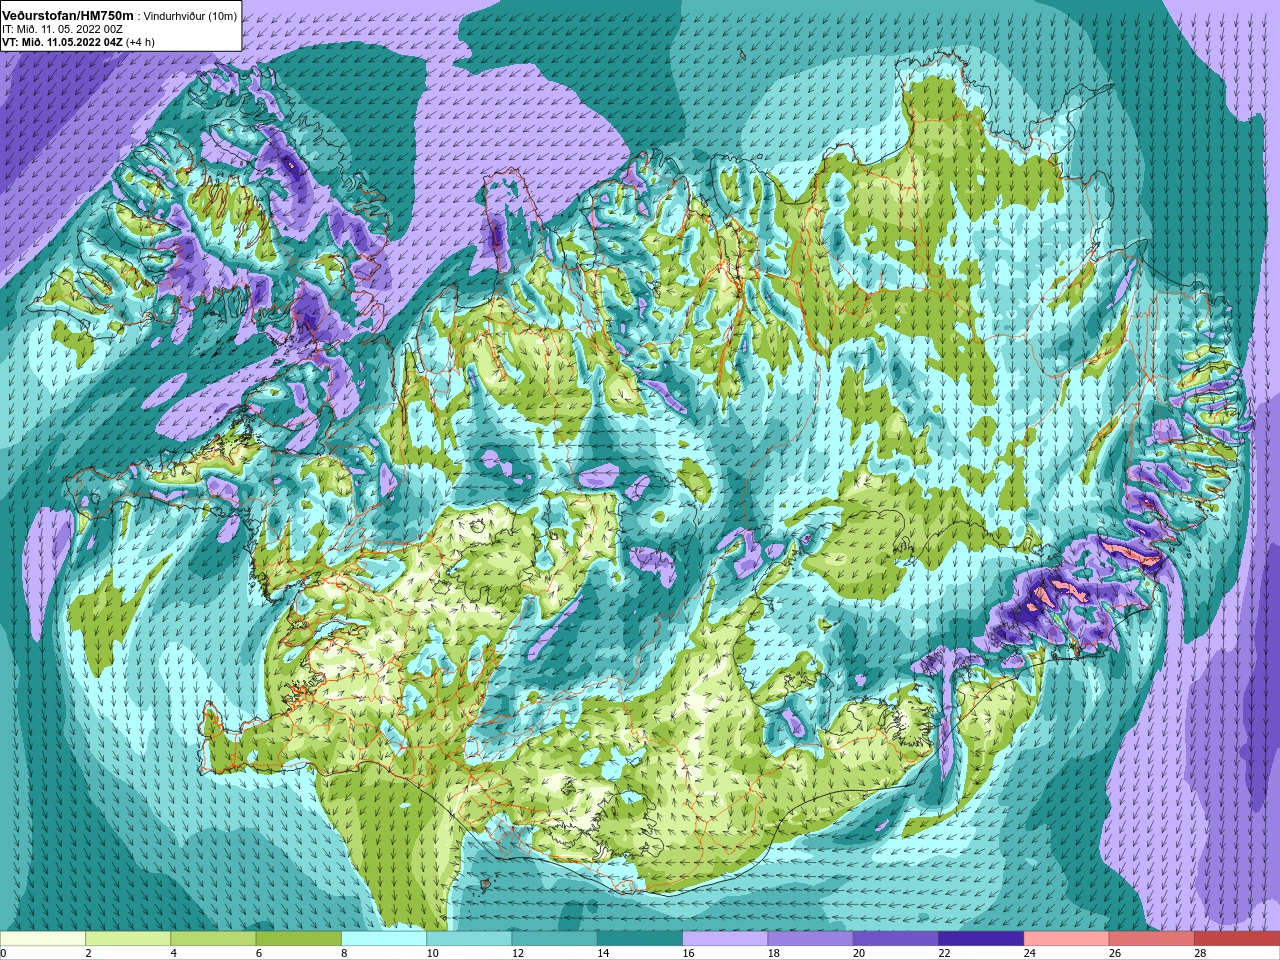Click the legend value label 8
This screenshot has height=960, width=1280.
[345, 953]
